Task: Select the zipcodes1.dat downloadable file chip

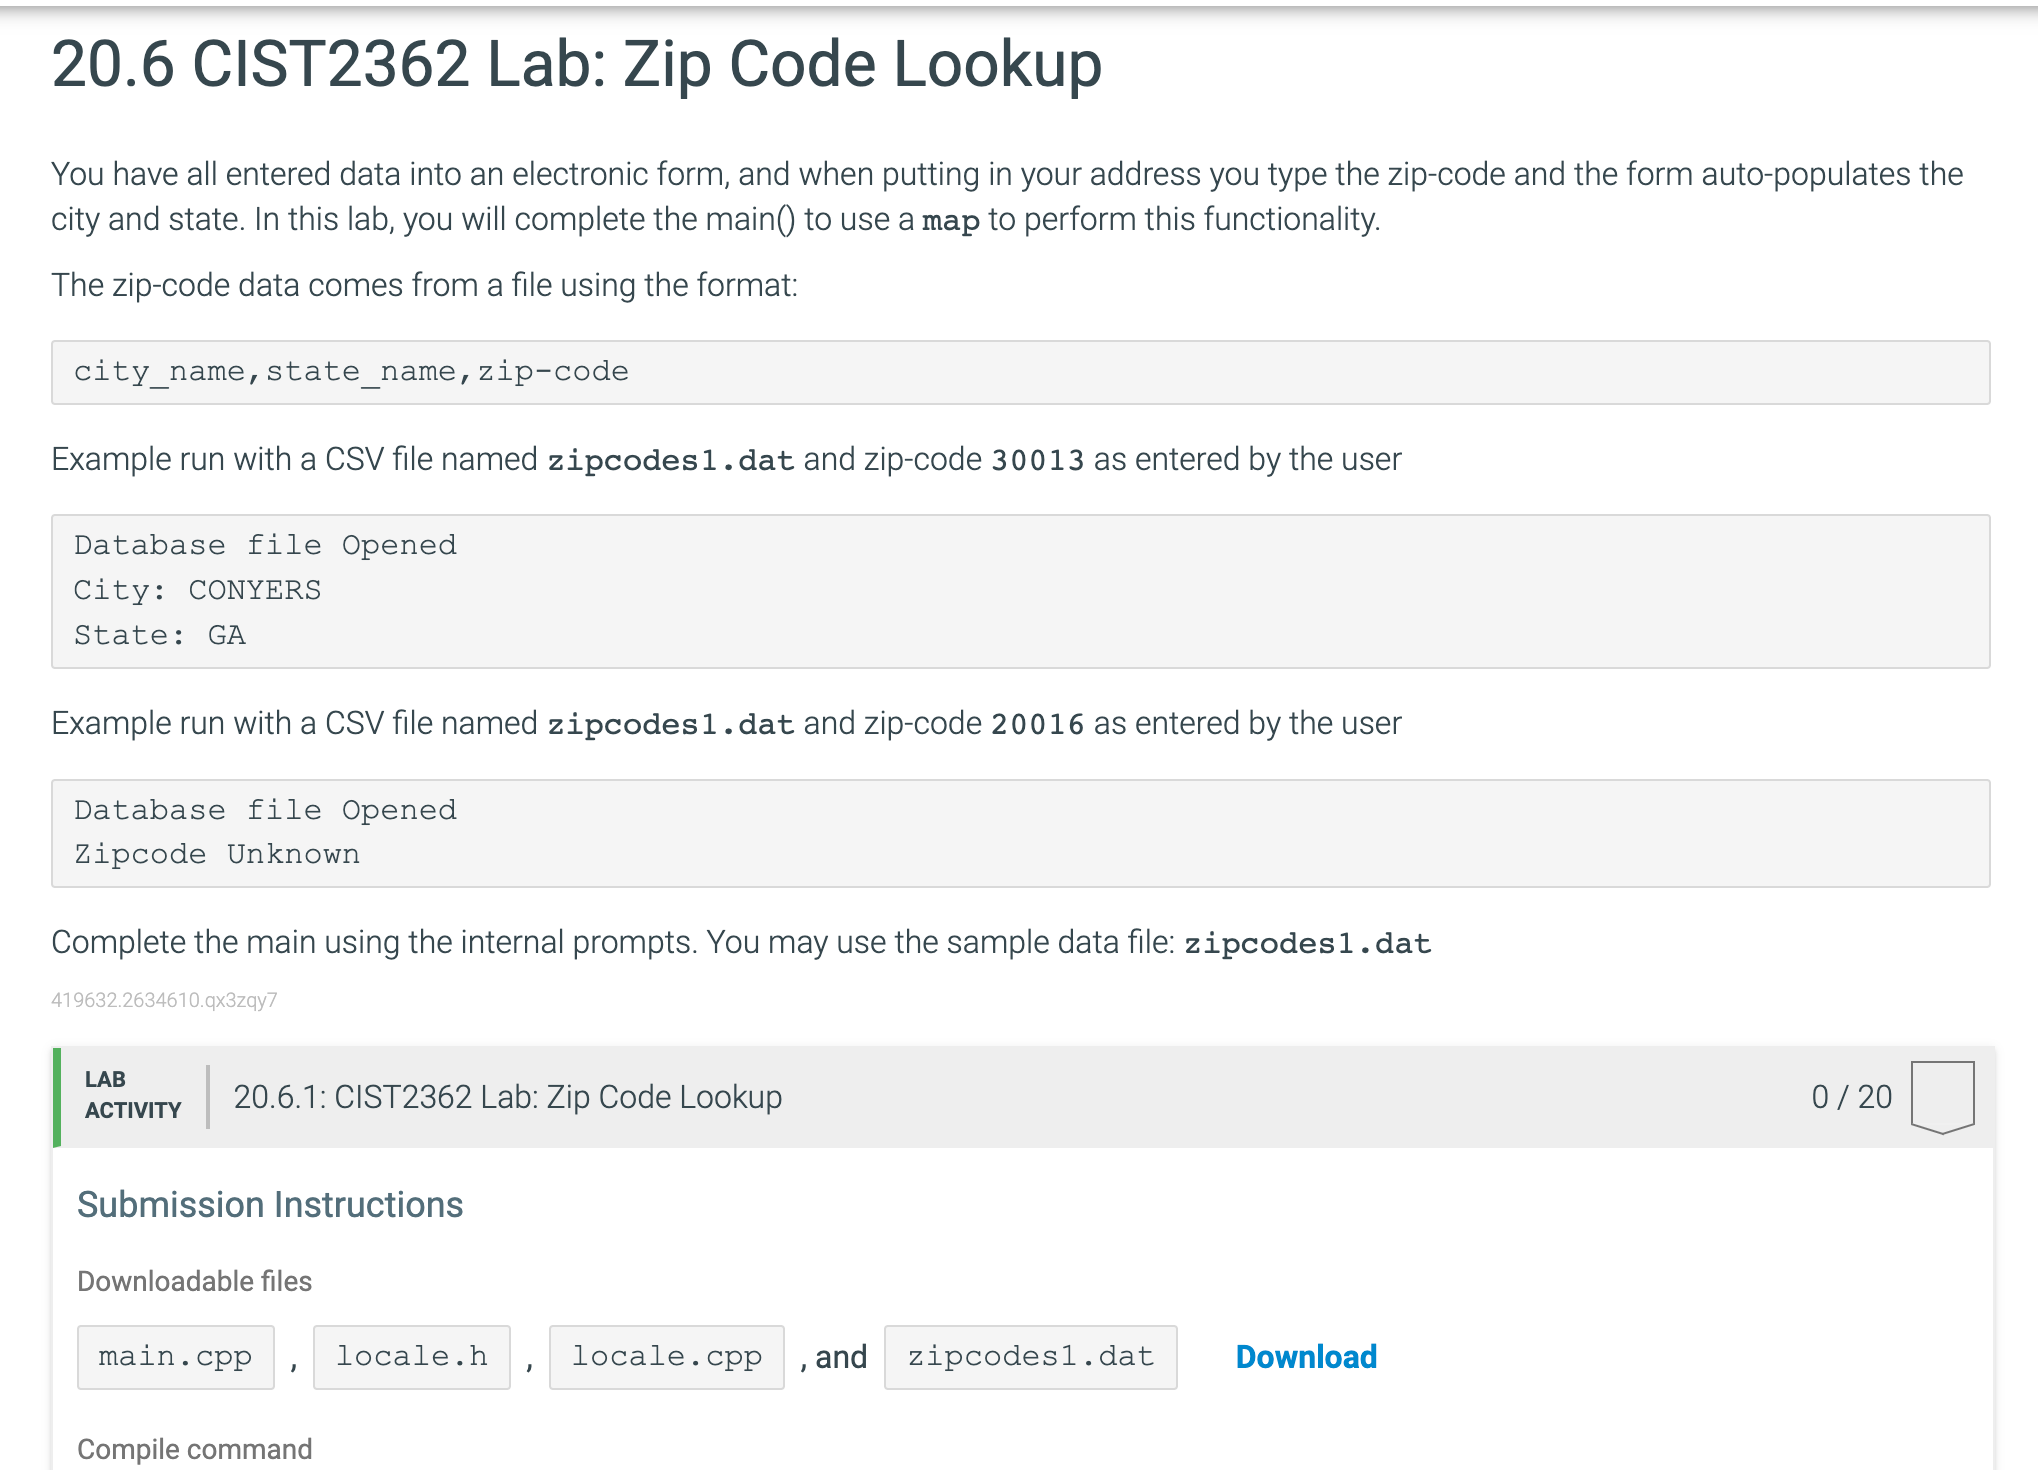Action: (1029, 1356)
